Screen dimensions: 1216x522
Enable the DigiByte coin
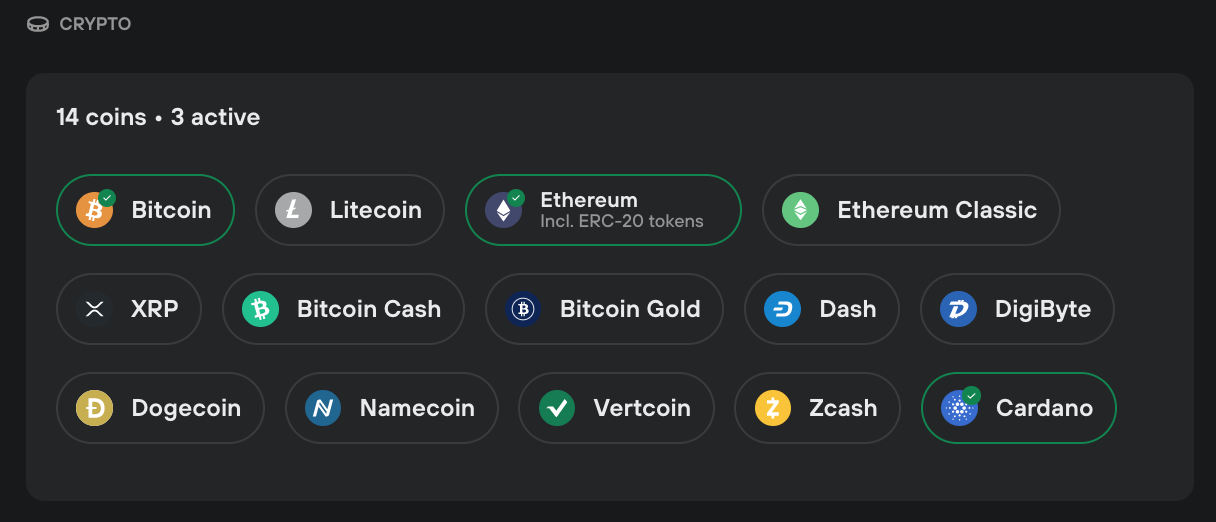pos(1017,309)
